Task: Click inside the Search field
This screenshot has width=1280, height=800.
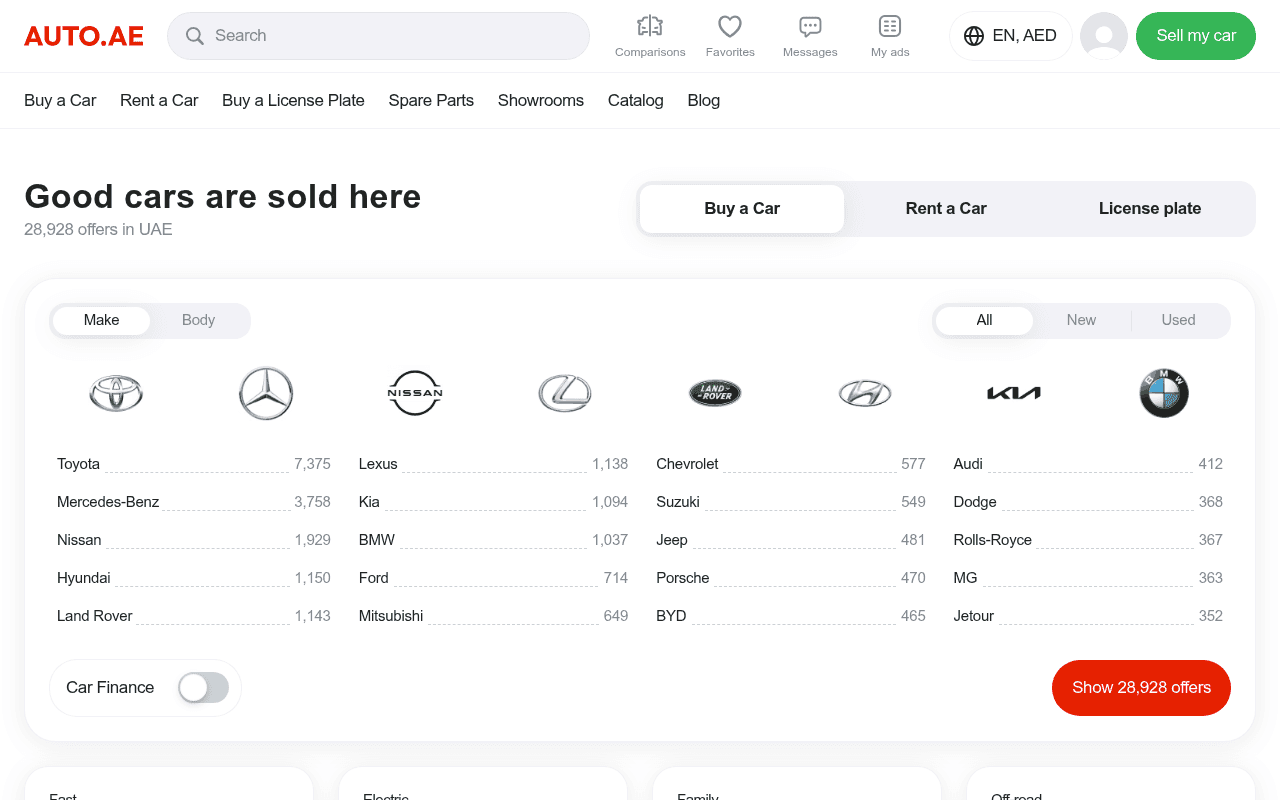Action: [378, 35]
